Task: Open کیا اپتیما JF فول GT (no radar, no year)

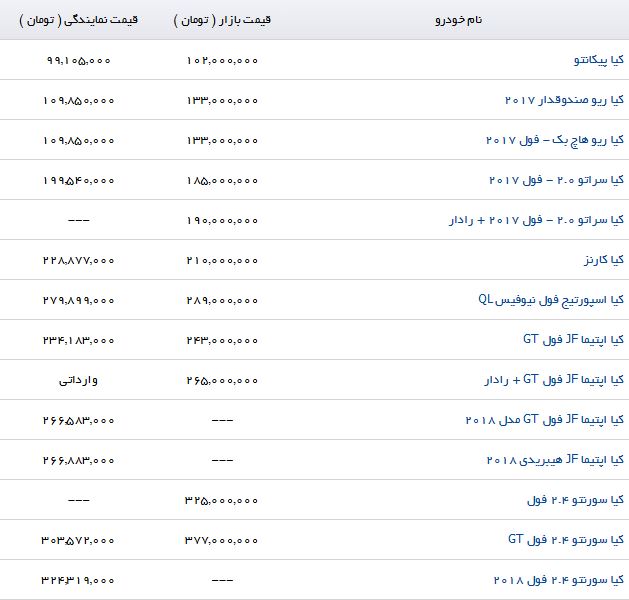Action: (573, 340)
